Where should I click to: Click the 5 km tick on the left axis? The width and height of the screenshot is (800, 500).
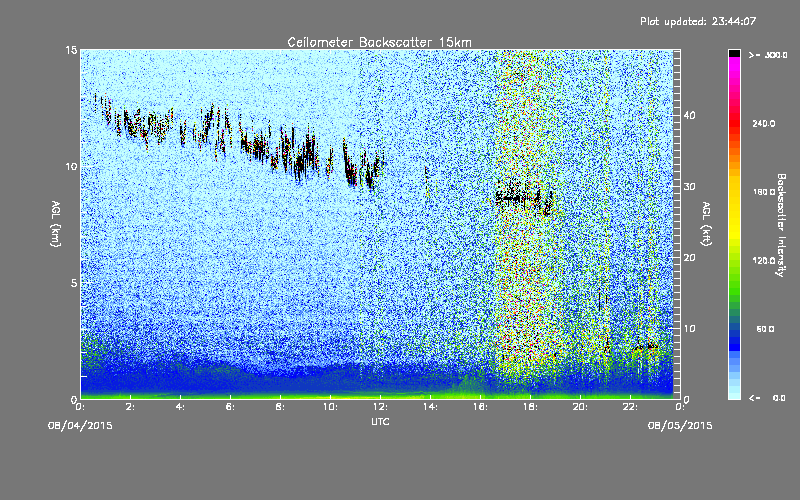point(74,283)
